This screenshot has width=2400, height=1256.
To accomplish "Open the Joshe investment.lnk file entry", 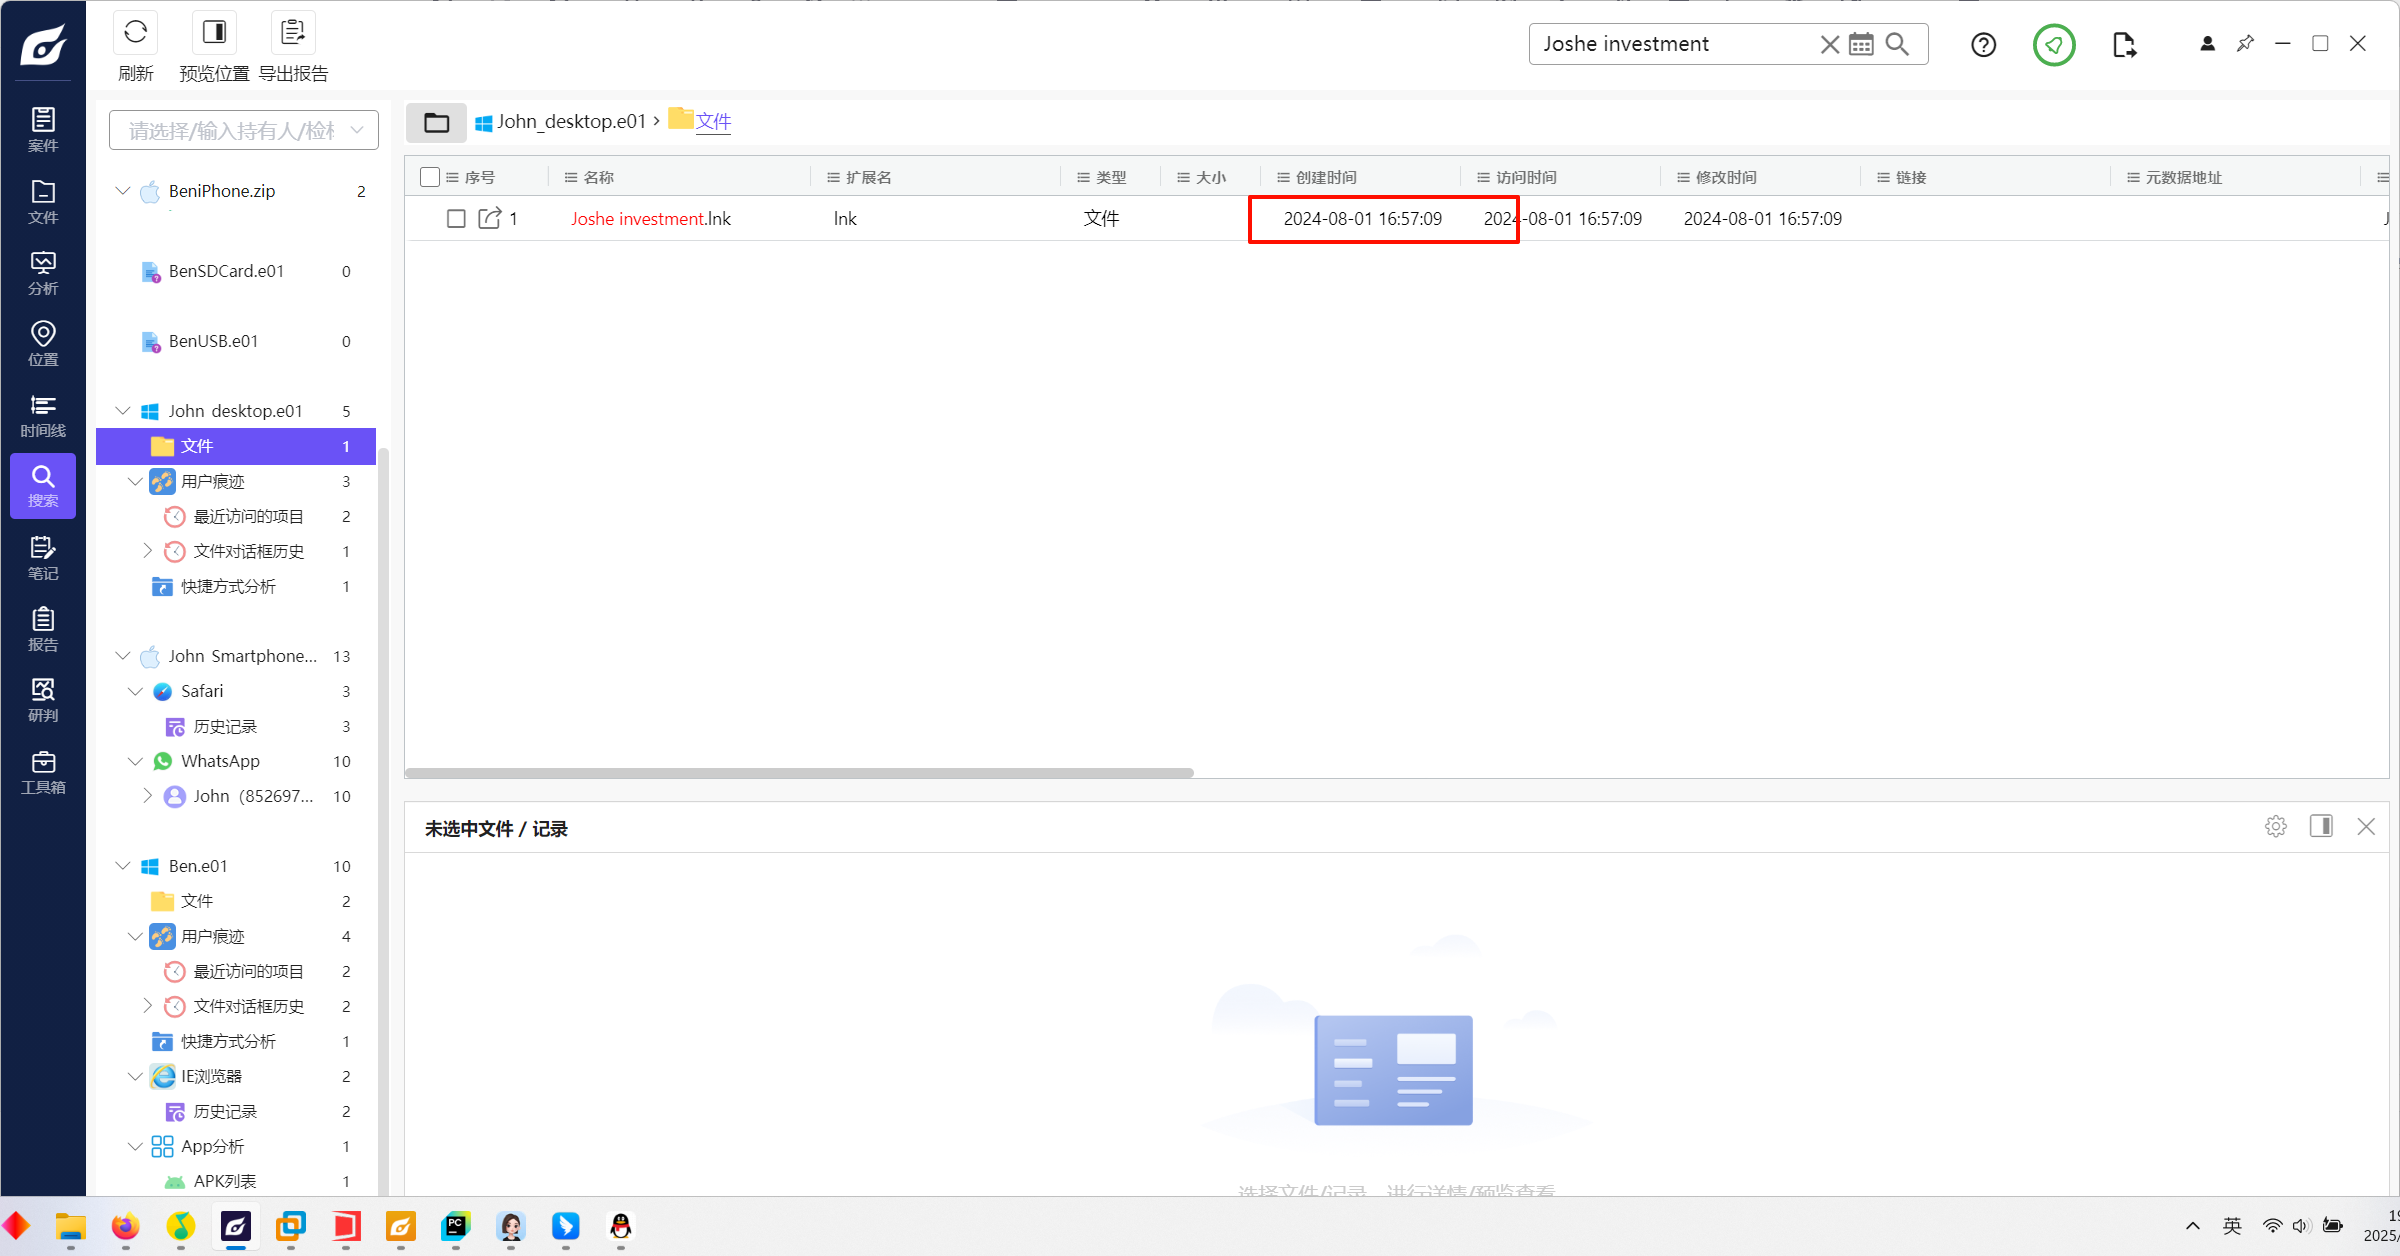I will [x=650, y=219].
